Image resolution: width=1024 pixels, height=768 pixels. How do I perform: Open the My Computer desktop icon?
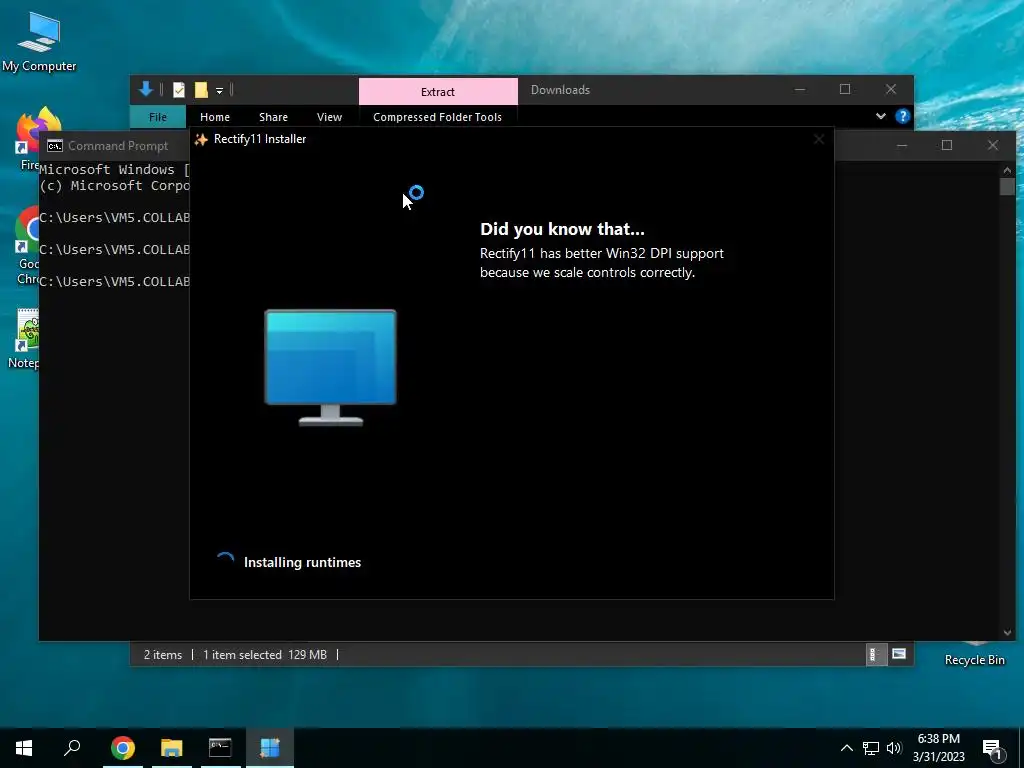coord(39,42)
